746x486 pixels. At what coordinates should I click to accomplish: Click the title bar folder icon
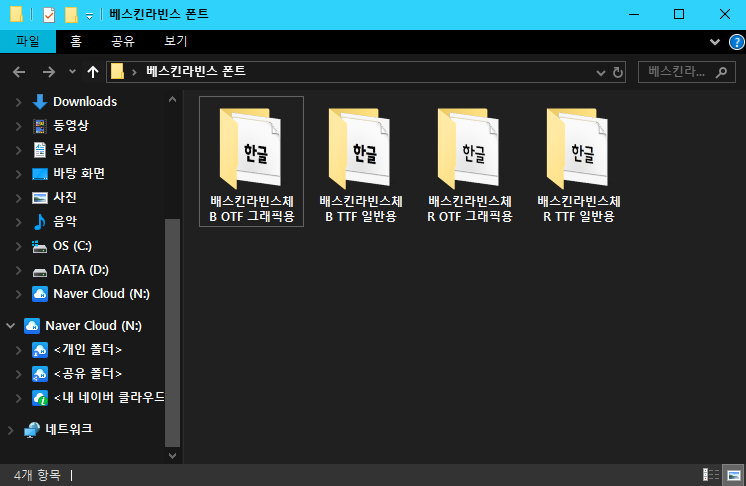[16, 14]
